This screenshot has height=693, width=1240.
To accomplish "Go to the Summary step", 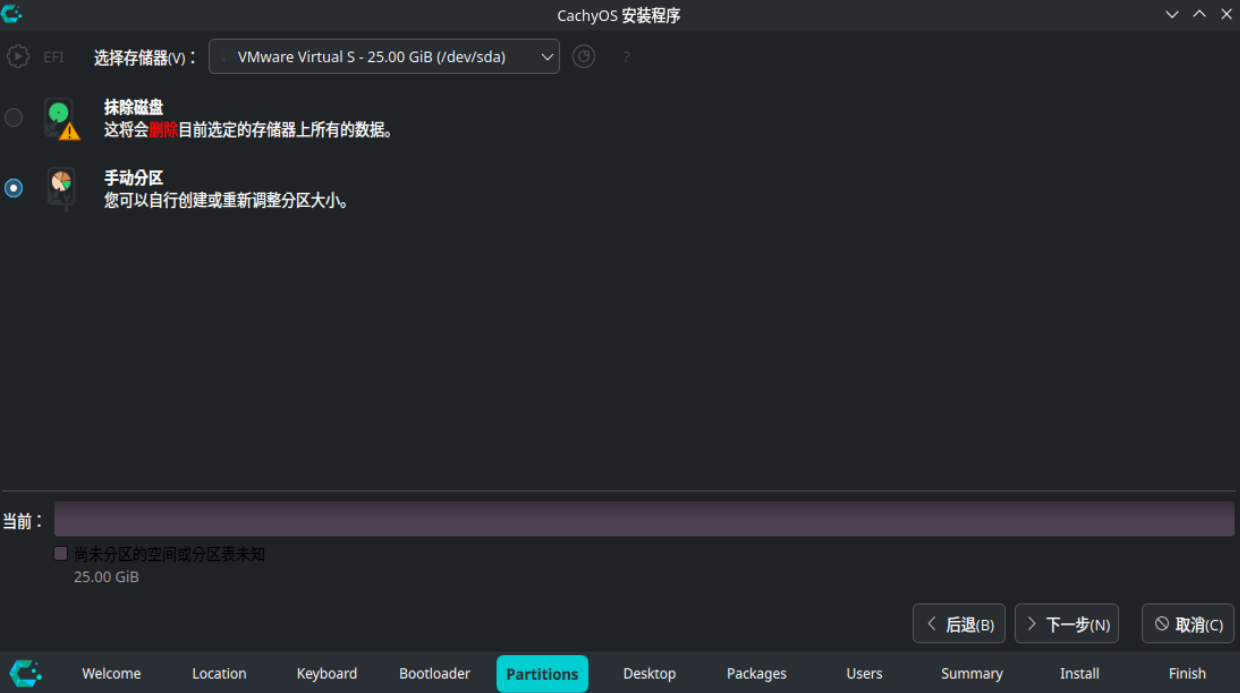I will click(972, 674).
